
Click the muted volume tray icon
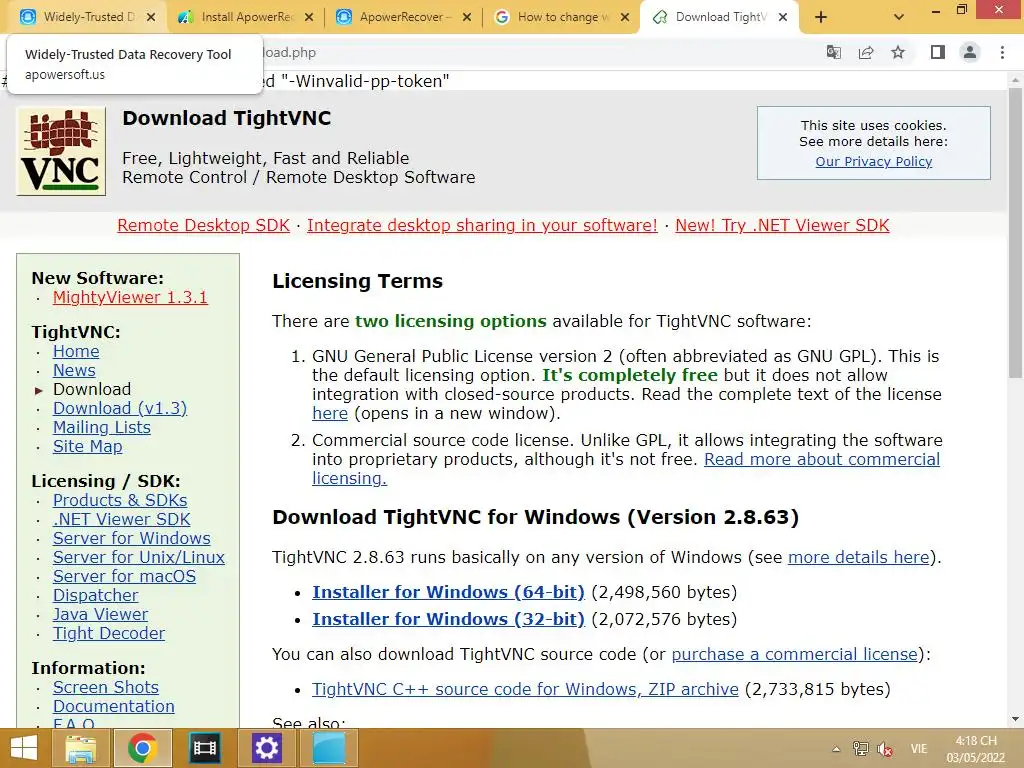(x=885, y=749)
